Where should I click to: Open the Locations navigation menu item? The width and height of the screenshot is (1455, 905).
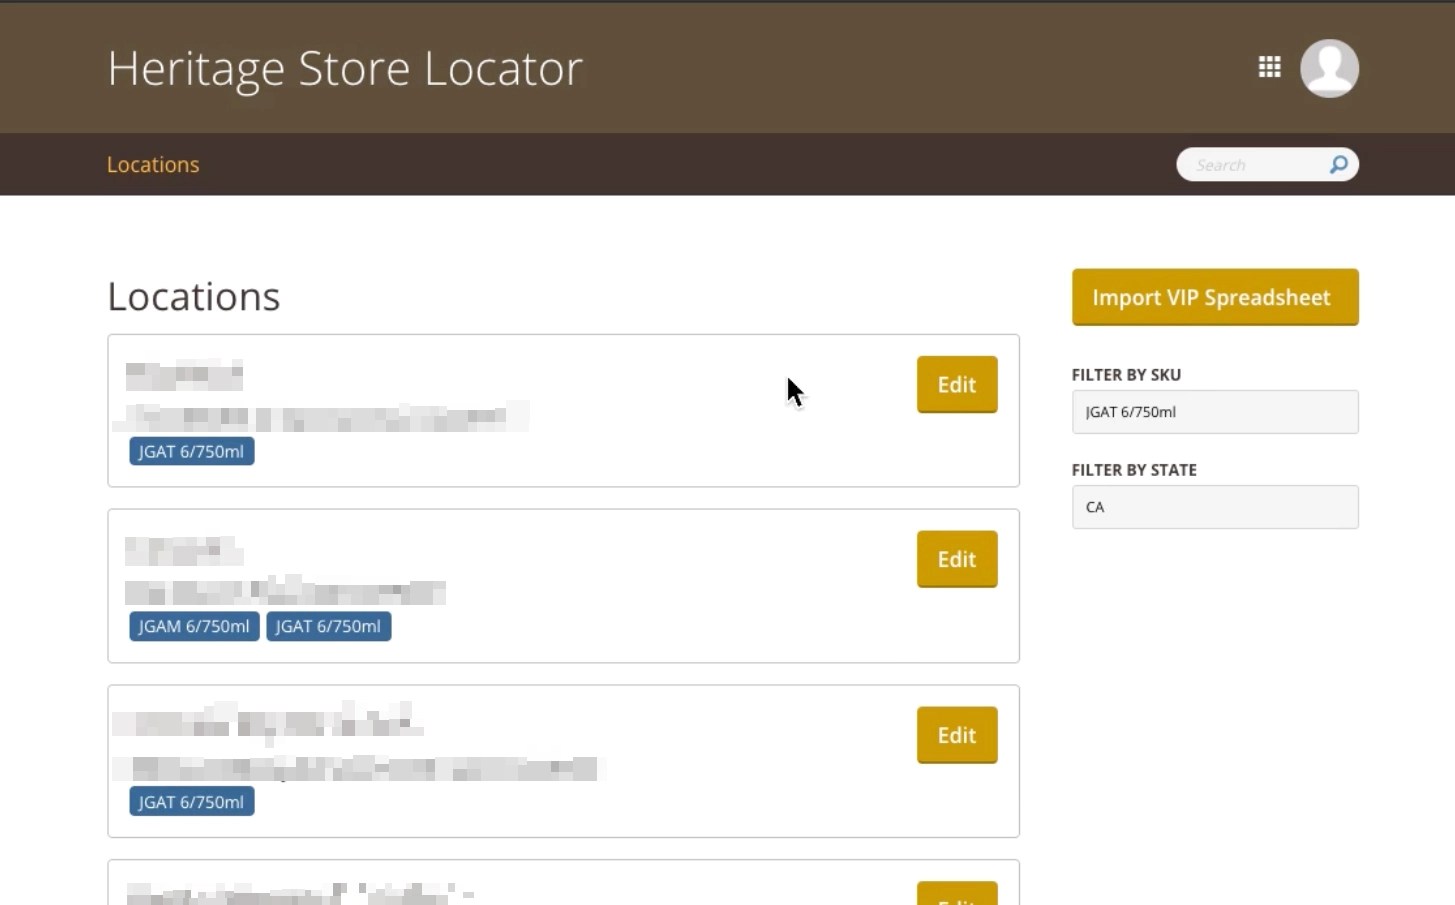click(x=152, y=164)
